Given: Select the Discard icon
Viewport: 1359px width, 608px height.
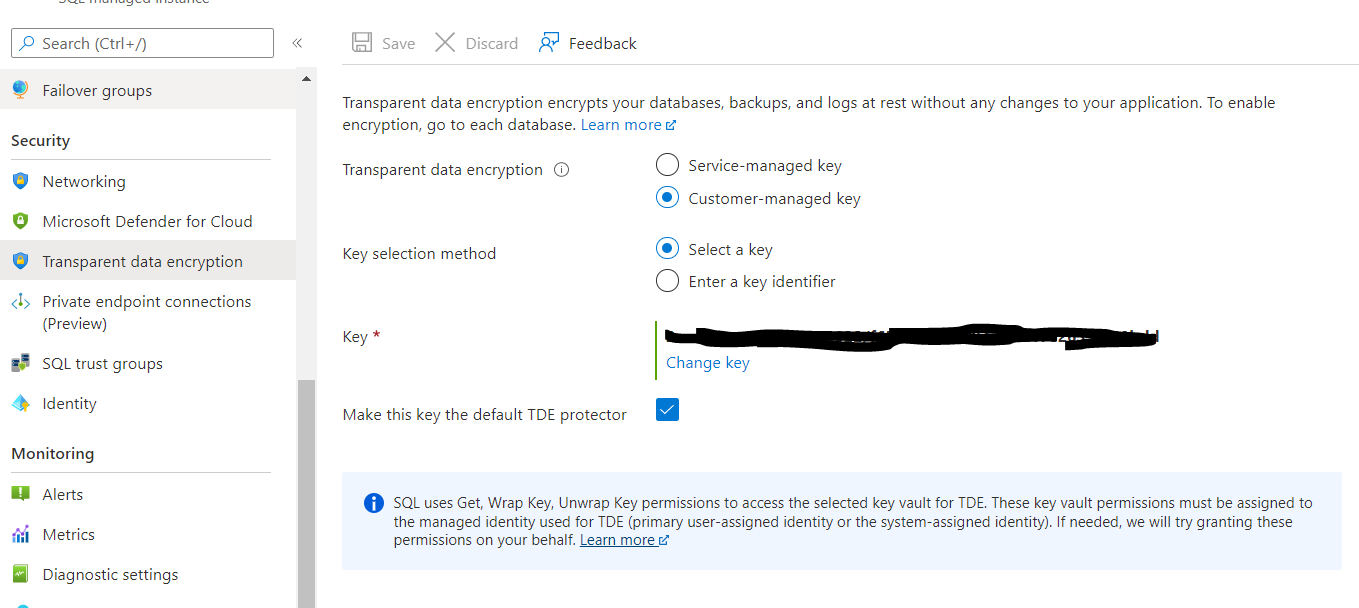Looking at the screenshot, I should [445, 42].
